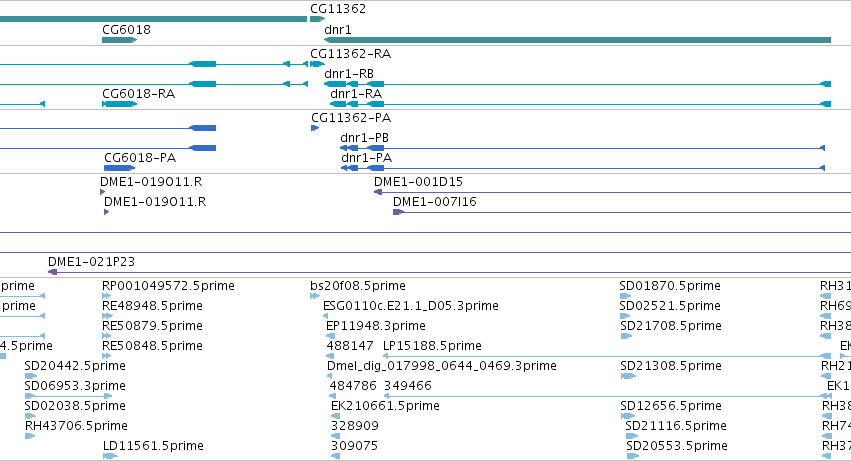Click the SD21708.5prime EST label
Viewport: 851px width, 461px height.
pos(671,326)
